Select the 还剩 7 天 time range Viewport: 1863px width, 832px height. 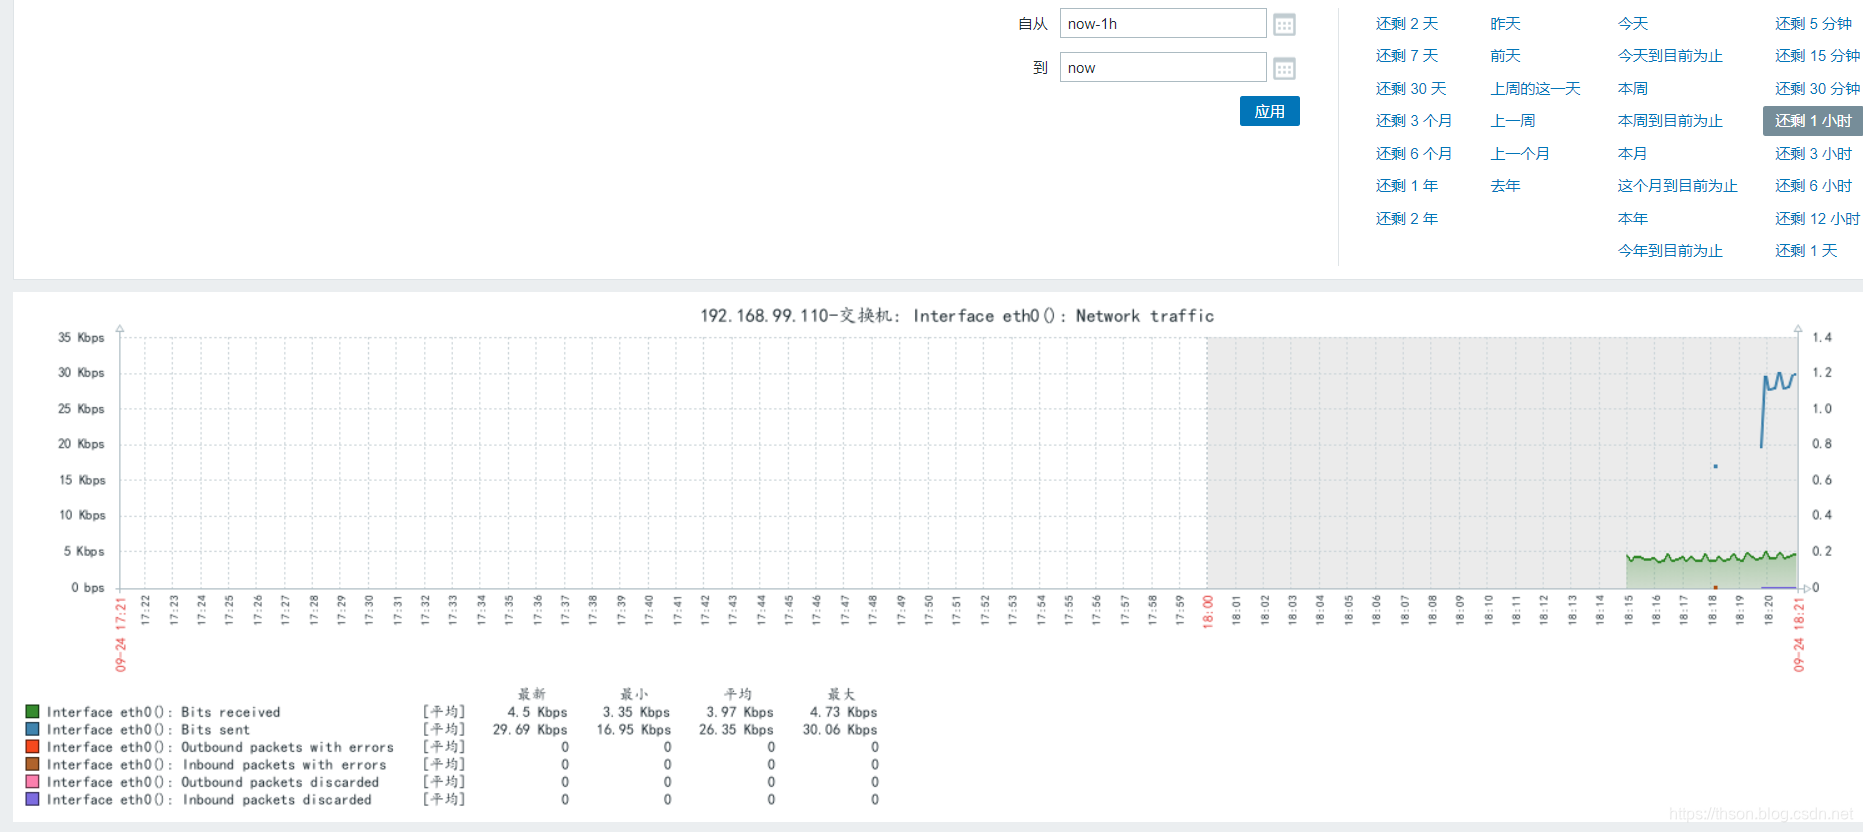click(x=1406, y=55)
